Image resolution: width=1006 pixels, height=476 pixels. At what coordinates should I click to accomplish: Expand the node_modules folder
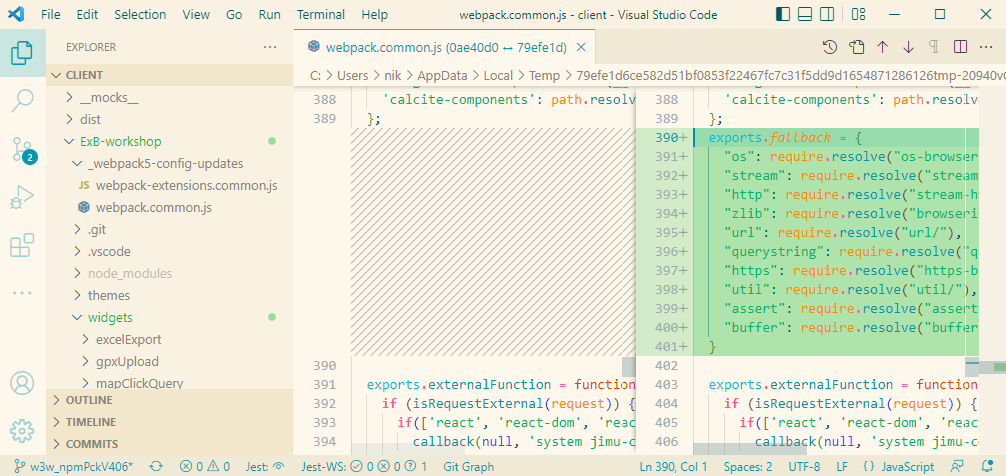click(170, 273)
